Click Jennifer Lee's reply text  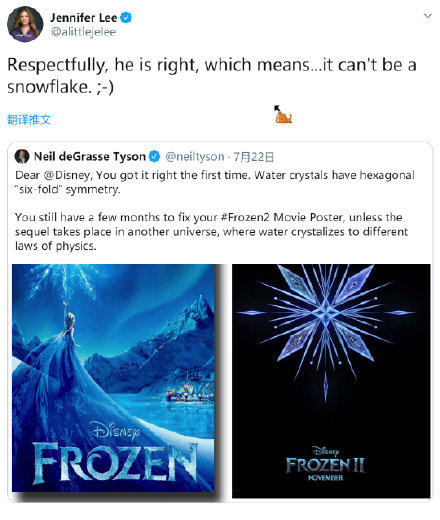pyautogui.click(x=212, y=76)
